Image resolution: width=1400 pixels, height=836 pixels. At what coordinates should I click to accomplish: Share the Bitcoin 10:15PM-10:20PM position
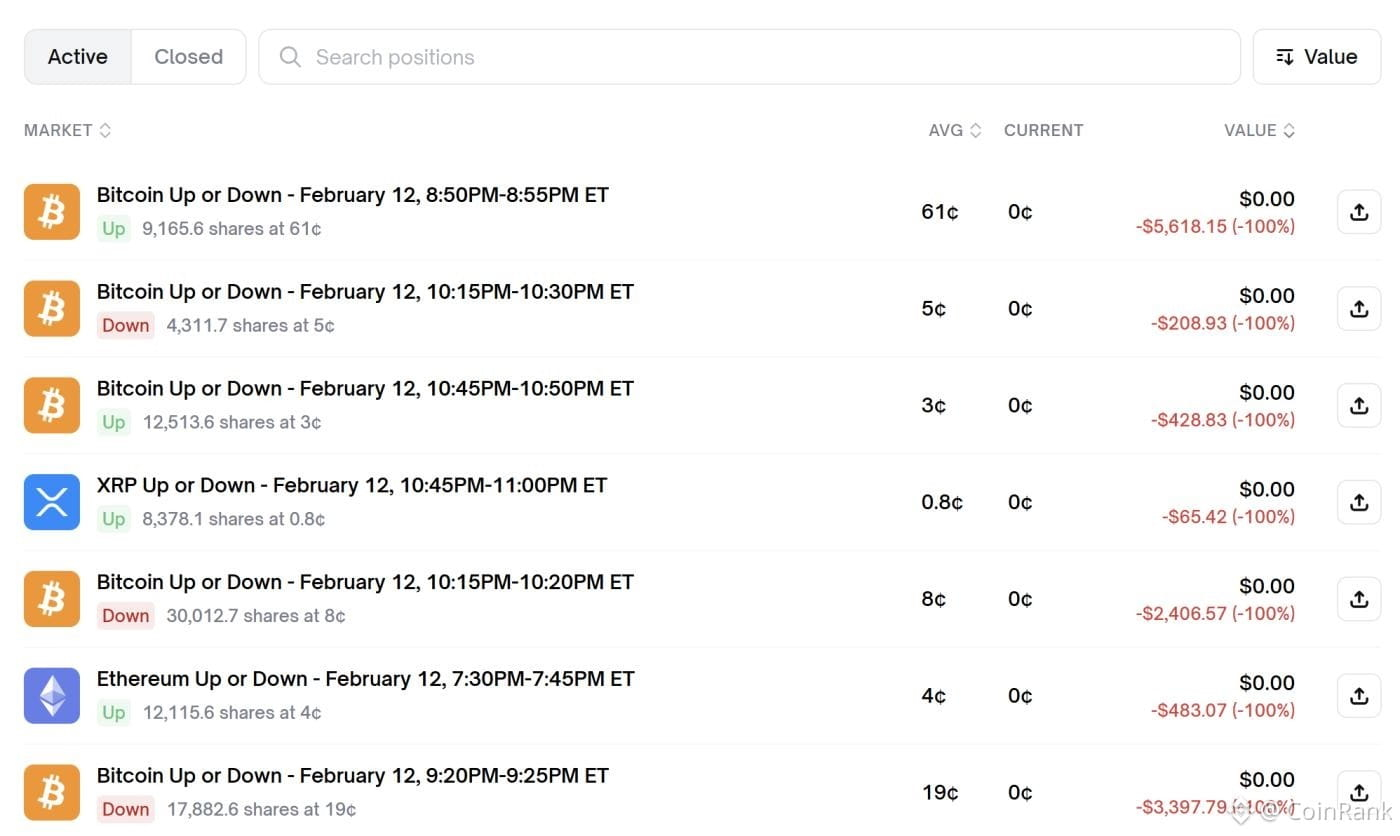[1358, 599]
